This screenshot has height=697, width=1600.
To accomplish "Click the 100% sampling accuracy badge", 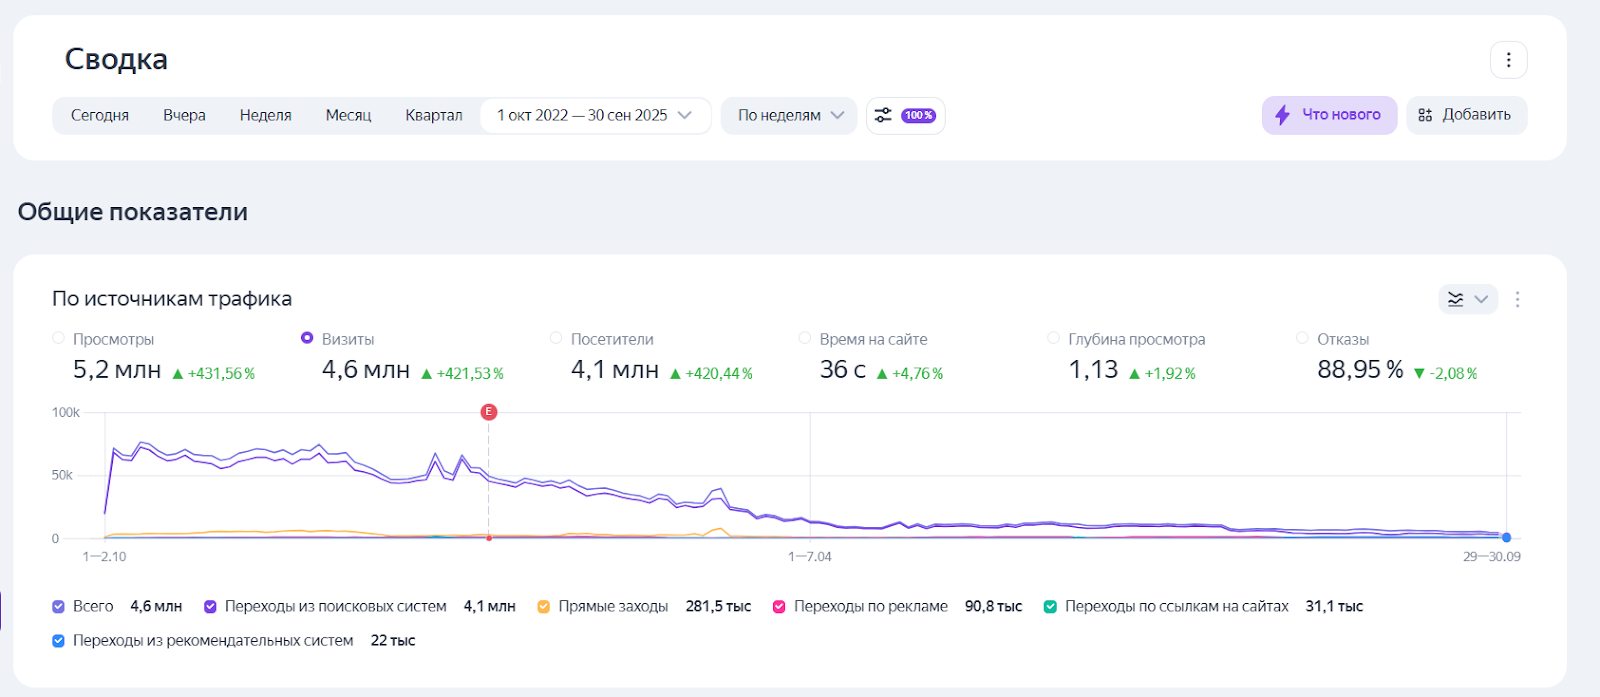I will [918, 115].
